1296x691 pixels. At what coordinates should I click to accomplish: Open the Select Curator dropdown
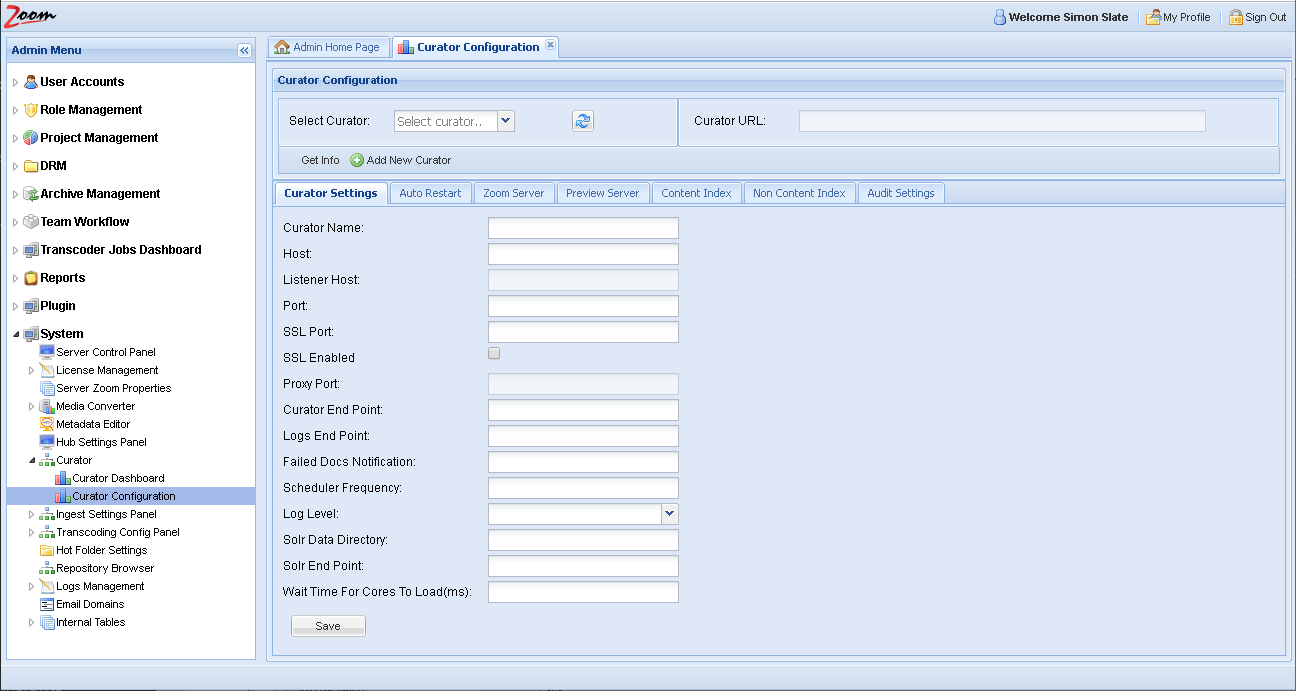pyautogui.click(x=506, y=121)
